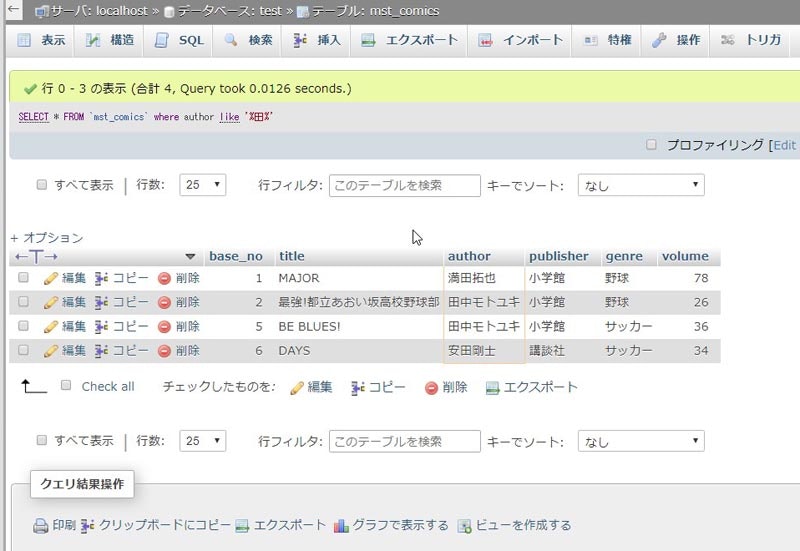
Task: Click the upper 行フィルタ search field
Action: 405,185
